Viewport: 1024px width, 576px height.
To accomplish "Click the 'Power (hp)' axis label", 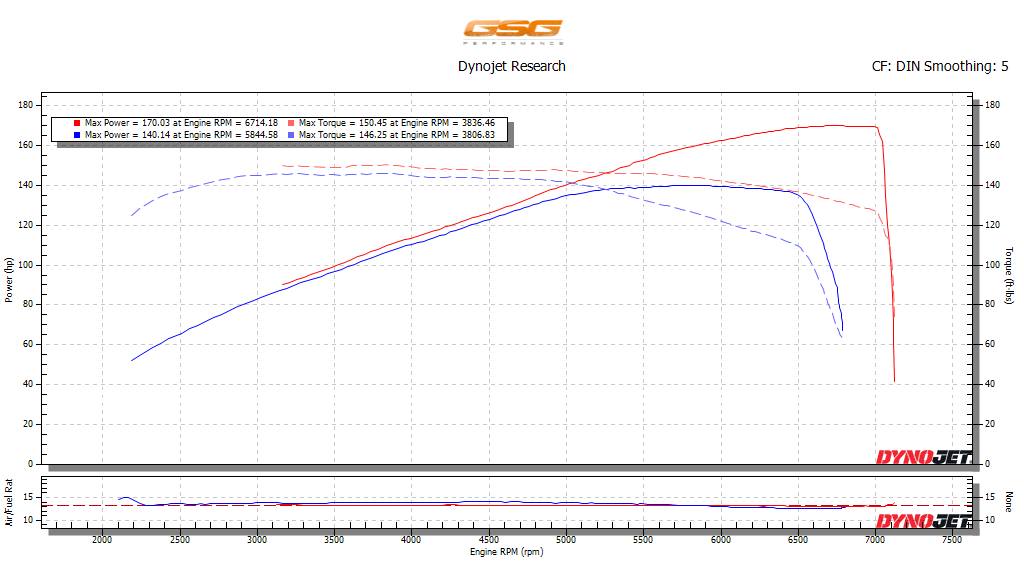I will pos(8,280).
